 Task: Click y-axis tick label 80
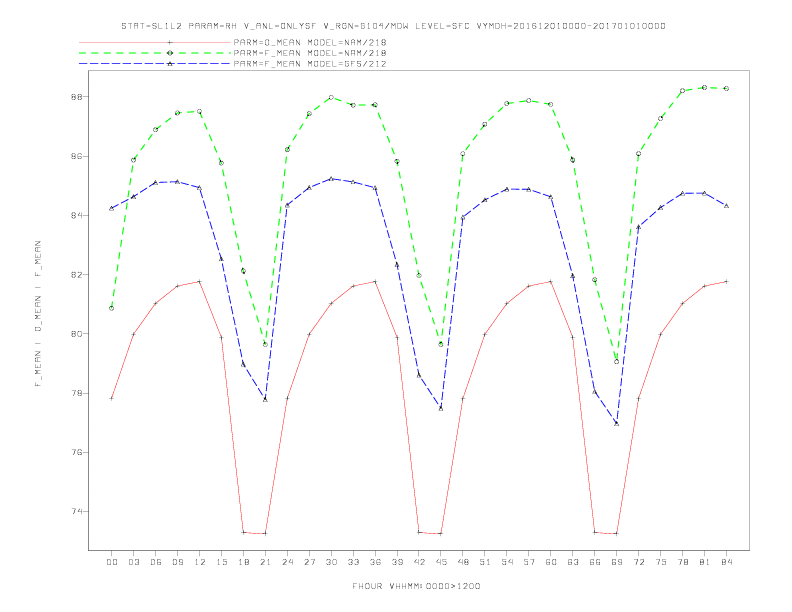(76, 334)
